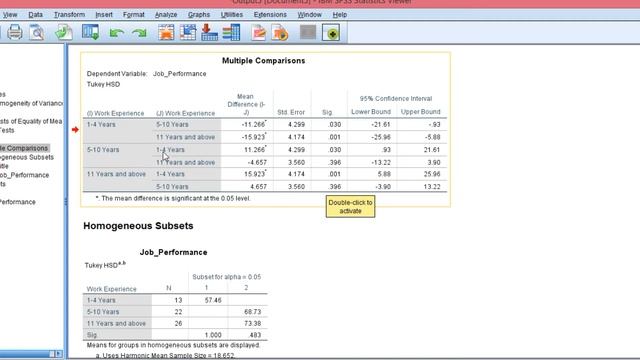This screenshot has height=360, width=640.
Task: Open the Graphs menu
Action: 199,14
